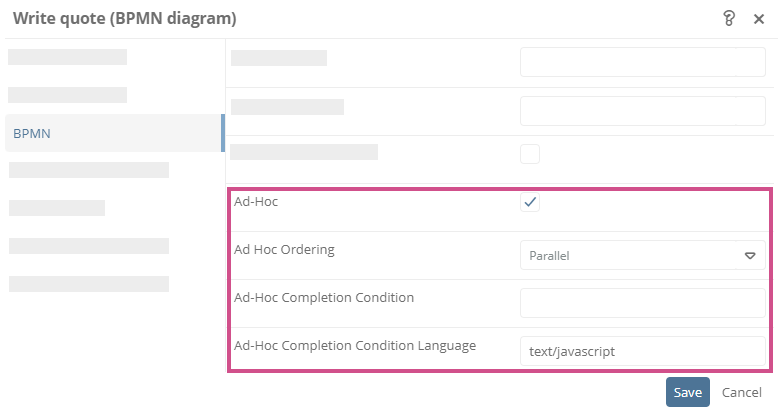Focus the second empty field below the first
The image size is (781, 418).
click(x=643, y=111)
